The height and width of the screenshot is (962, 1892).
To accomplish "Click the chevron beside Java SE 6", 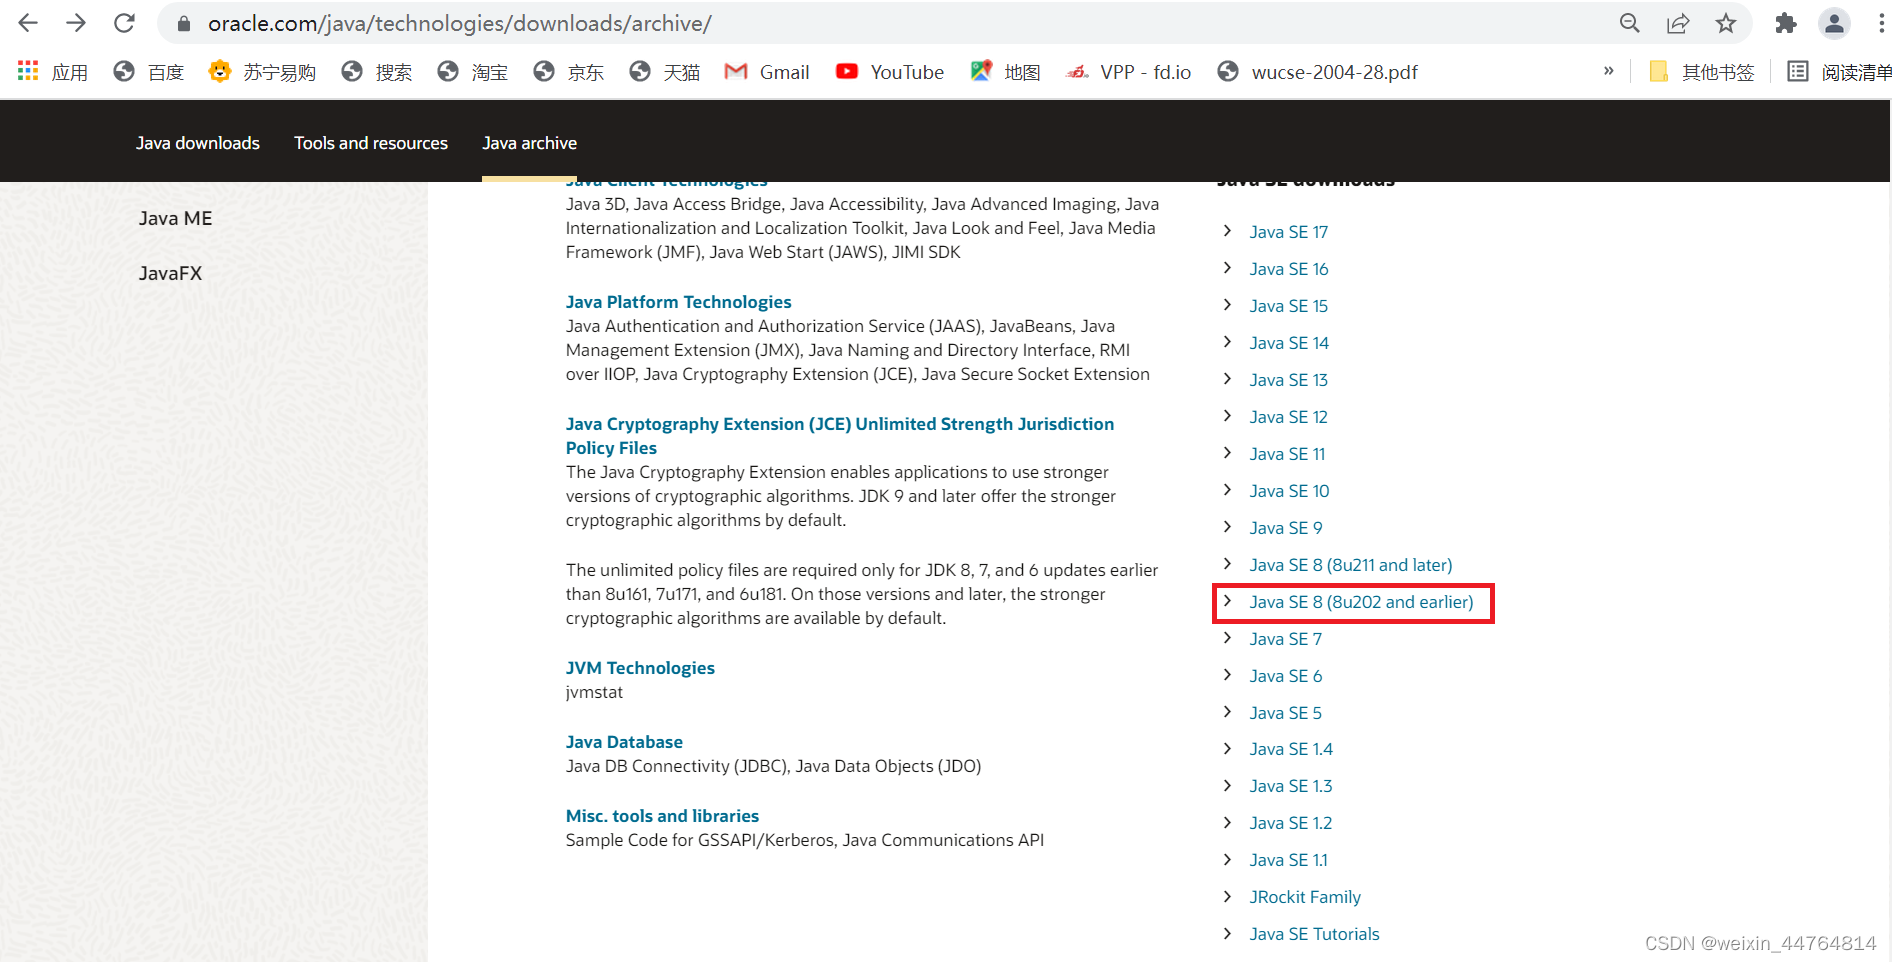I will tap(1228, 675).
